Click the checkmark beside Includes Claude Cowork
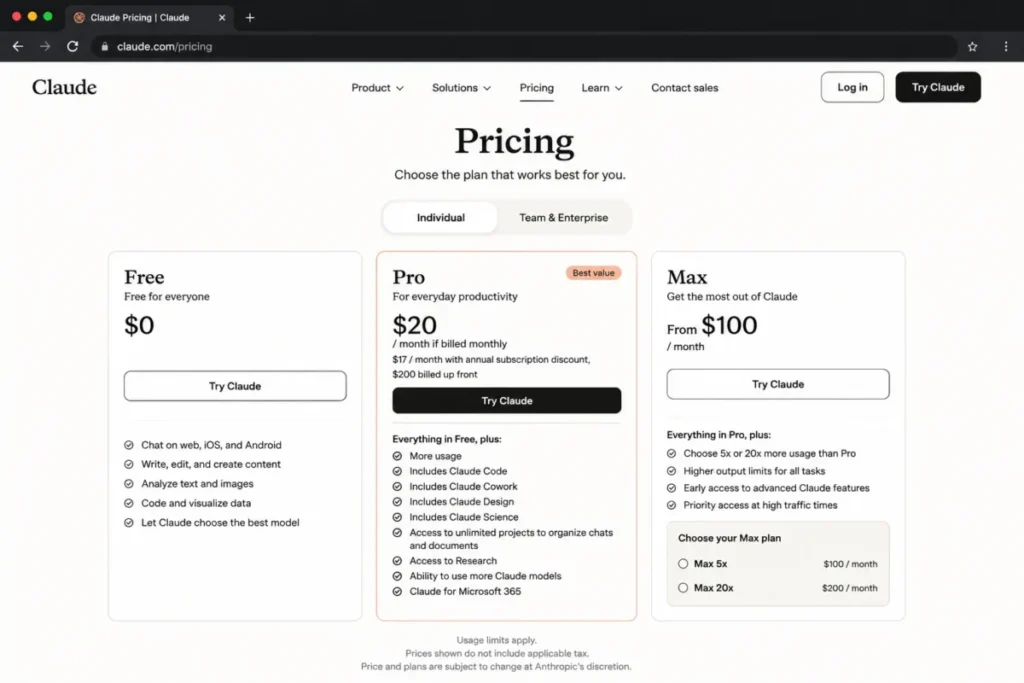 point(397,486)
